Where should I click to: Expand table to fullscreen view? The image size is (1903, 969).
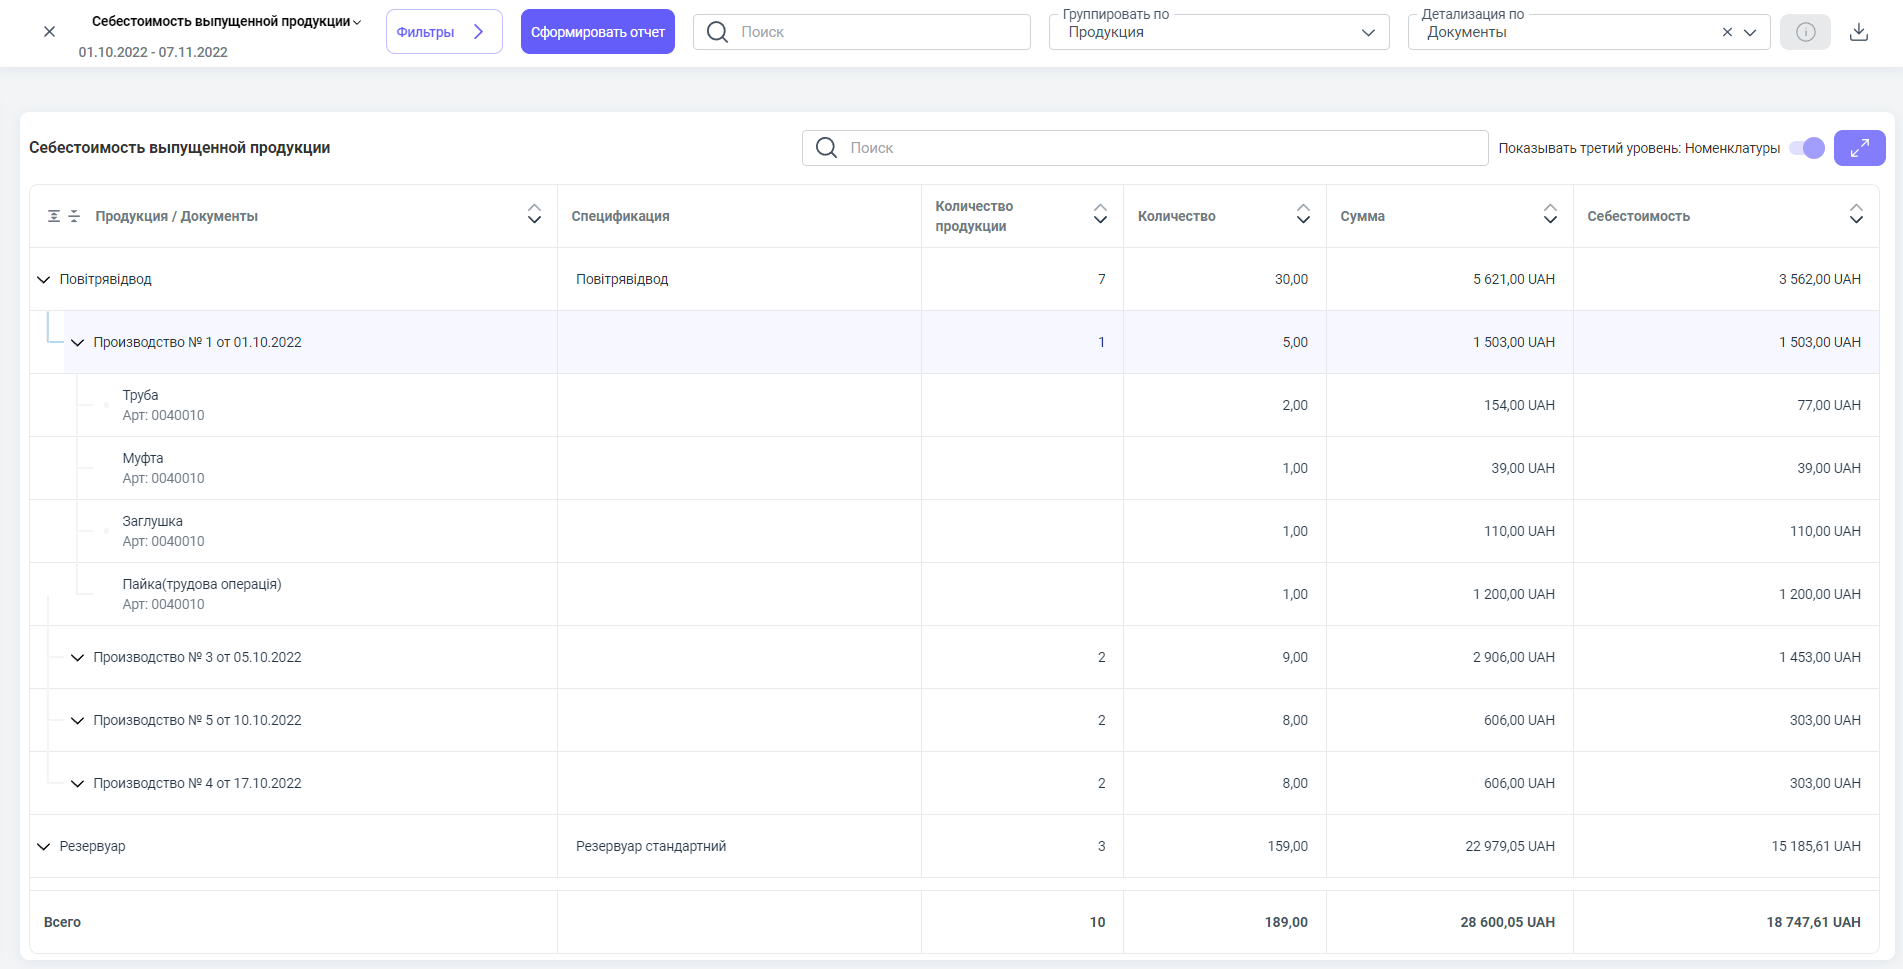coord(1859,148)
